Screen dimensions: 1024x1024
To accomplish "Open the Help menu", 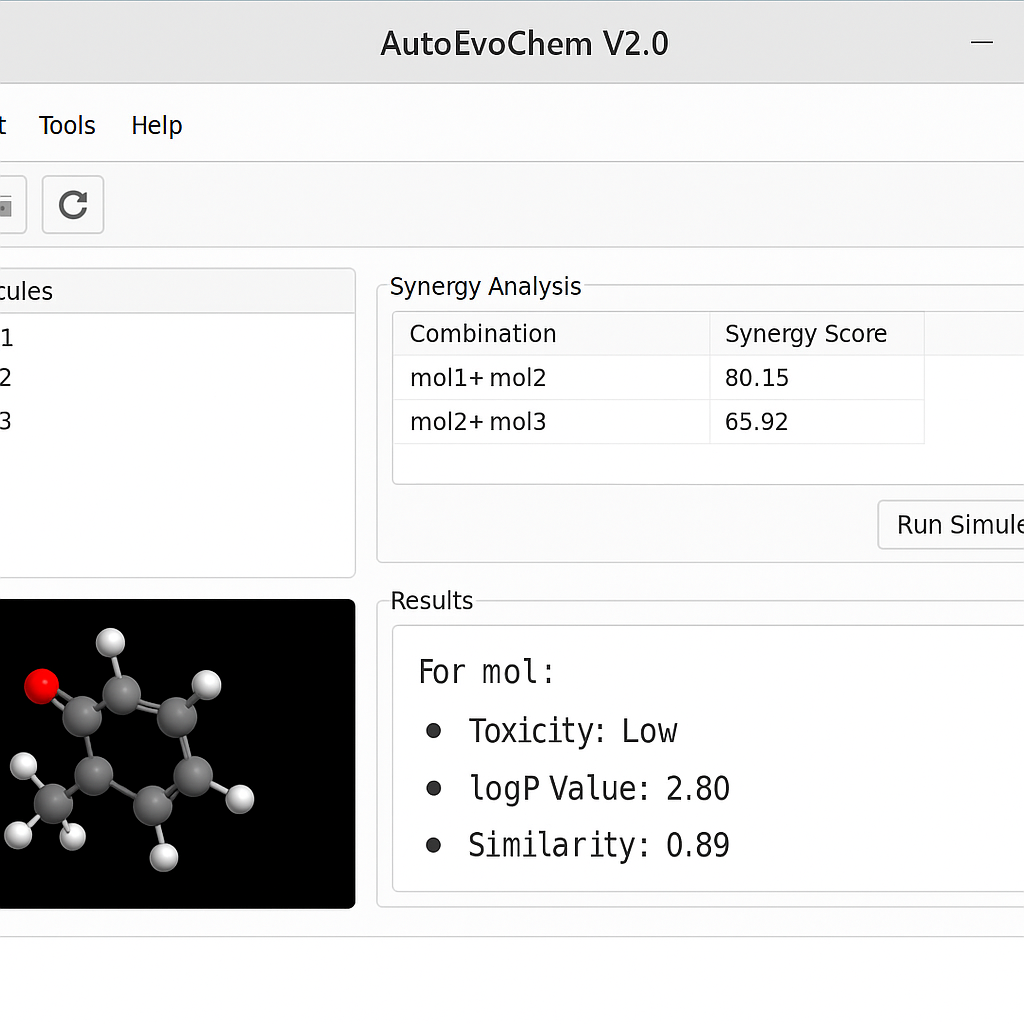I will click(x=156, y=125).
